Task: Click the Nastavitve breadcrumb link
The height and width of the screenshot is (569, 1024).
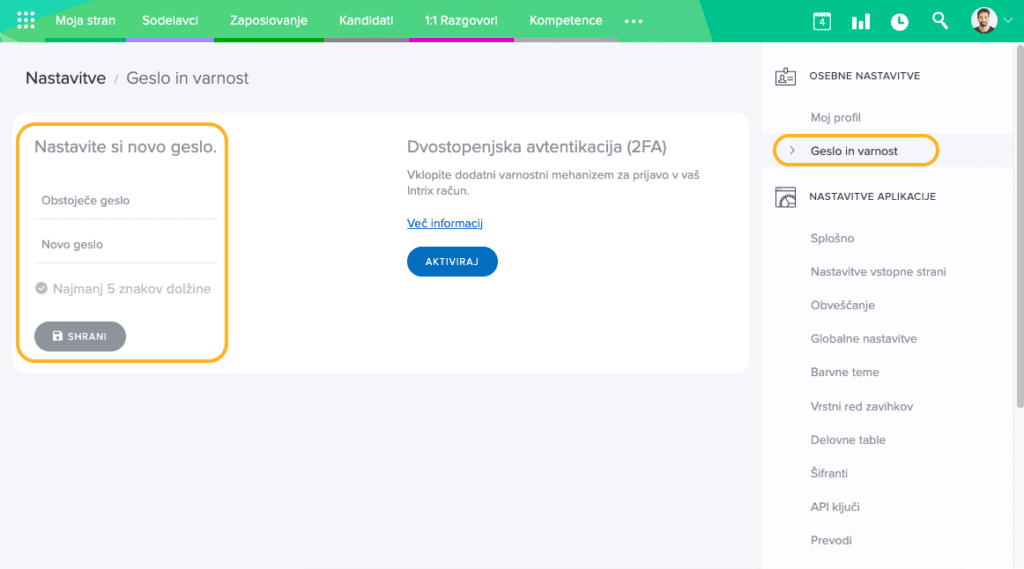Action: (66, 78)
